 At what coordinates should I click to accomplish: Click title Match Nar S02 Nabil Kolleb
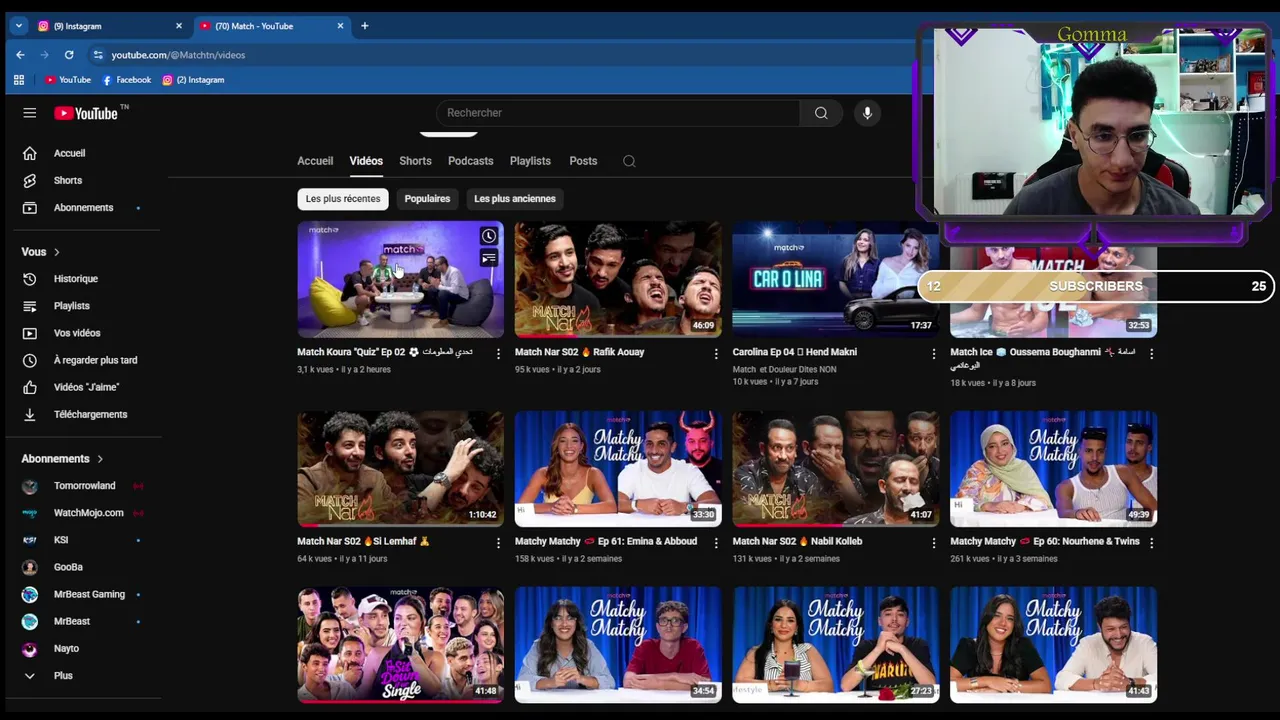[797, 541]
